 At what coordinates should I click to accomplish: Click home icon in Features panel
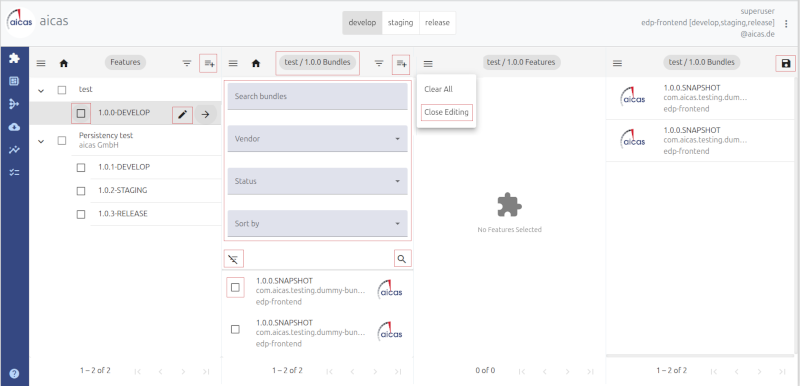coord(63,63)
